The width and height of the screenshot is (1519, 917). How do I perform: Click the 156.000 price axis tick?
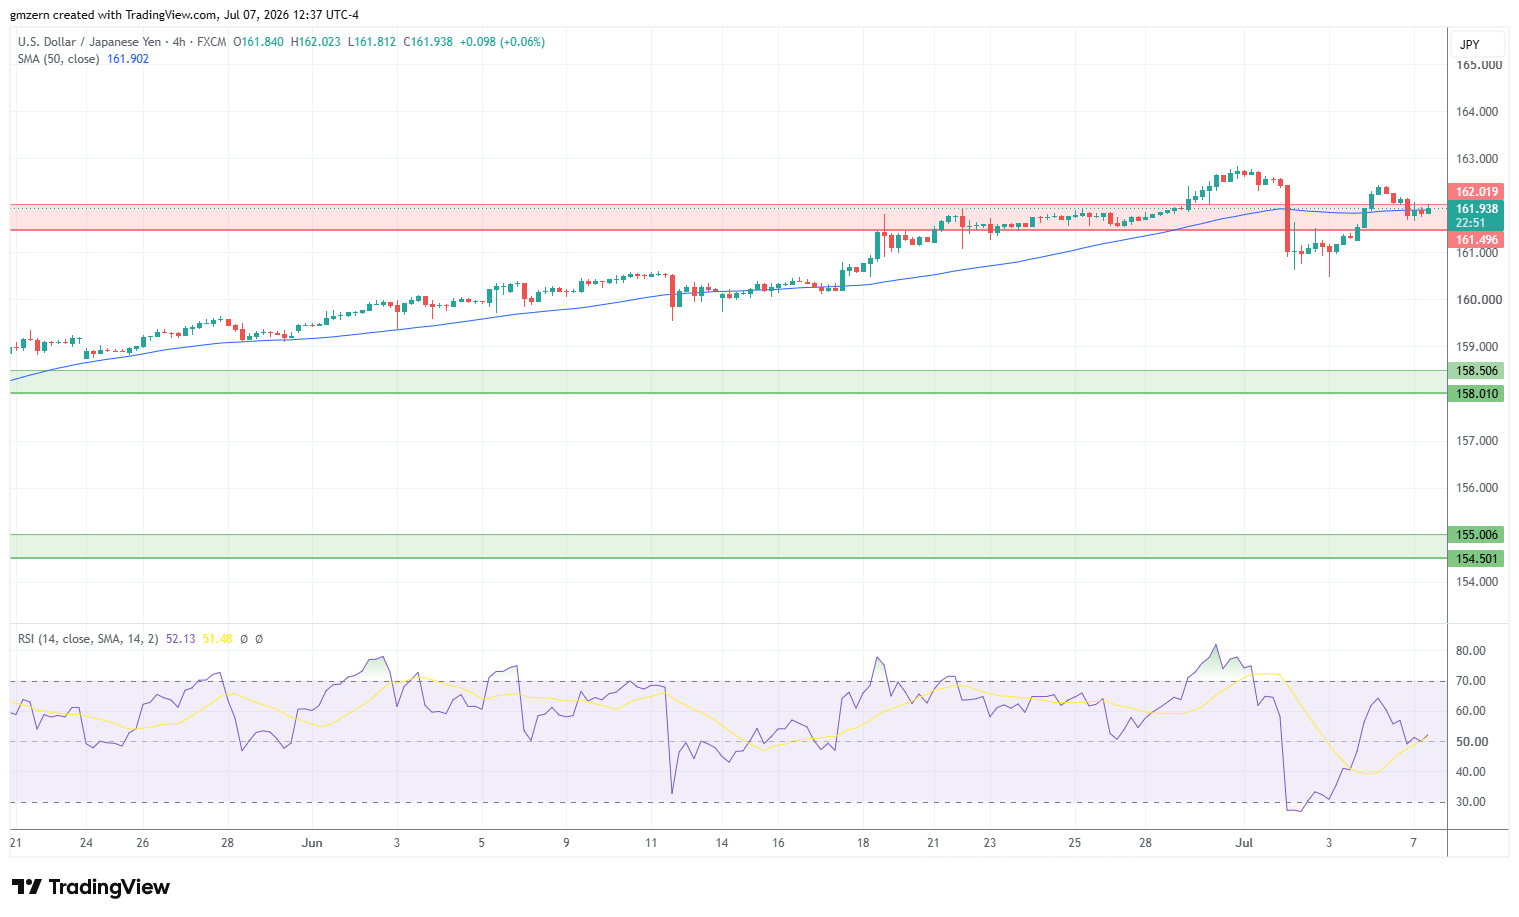click(1477, 488)
